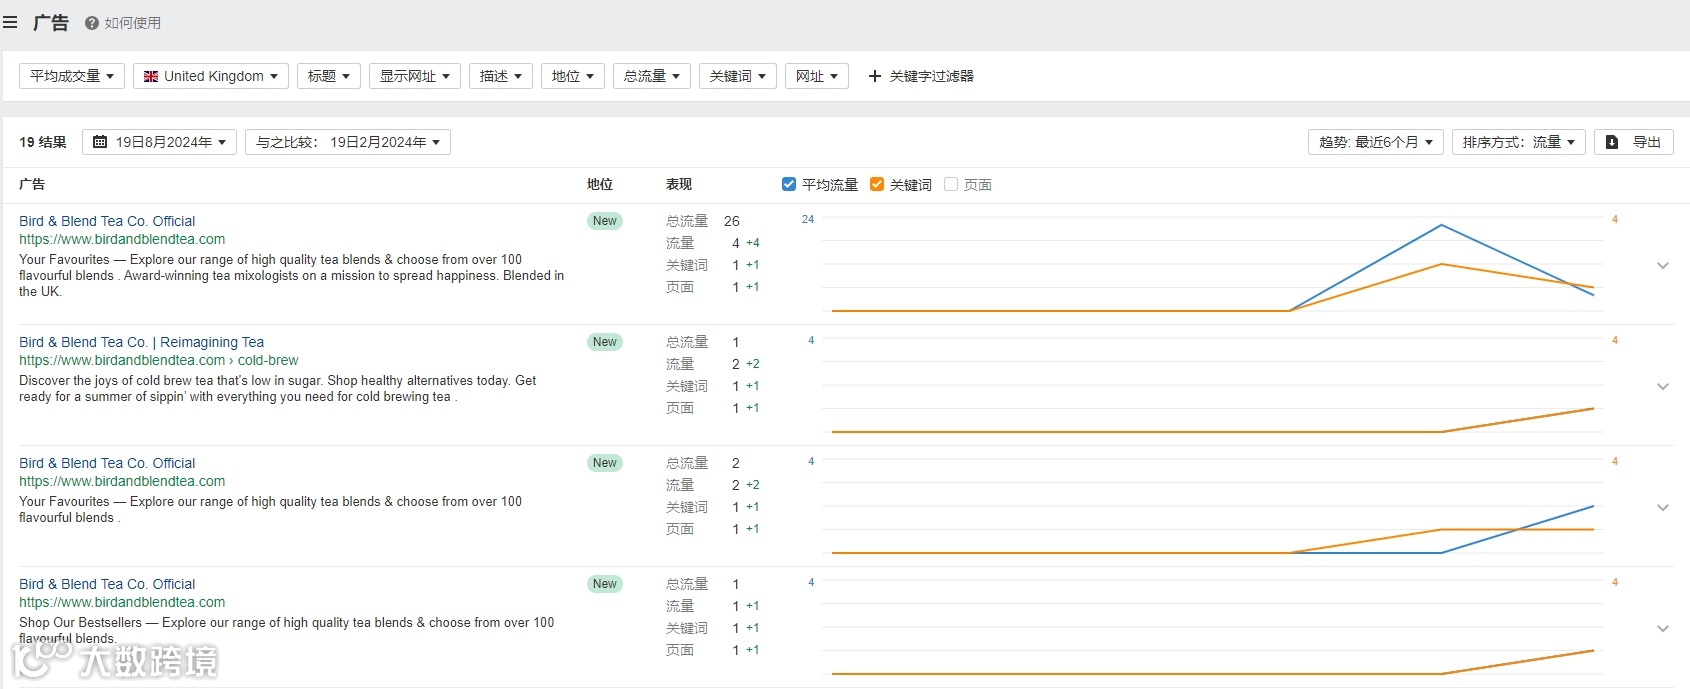Open the 平均成交量 dropdown
This screenshot has width=1690, height=689.
pyautogui.click(x=72, y=76)
